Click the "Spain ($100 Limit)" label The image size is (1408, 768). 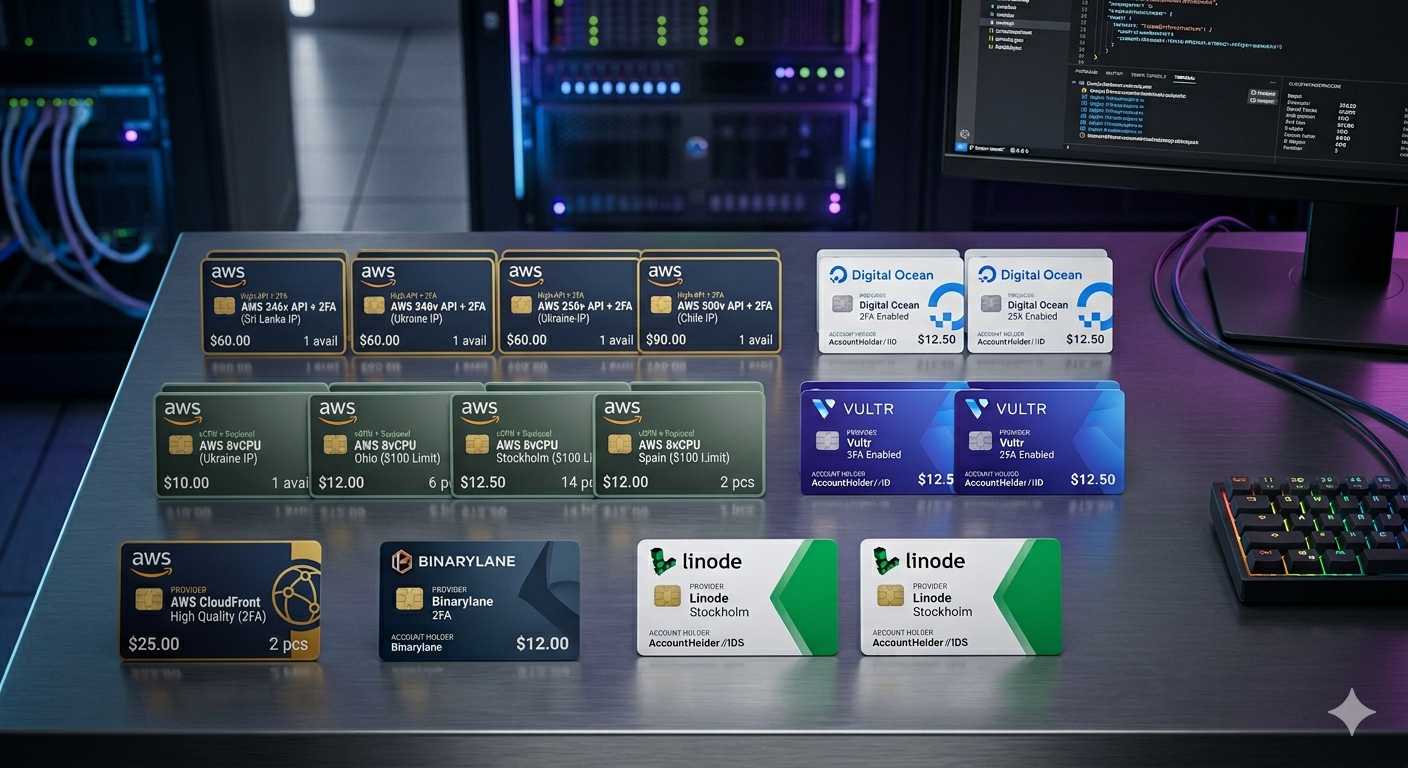click(x=684, y=458)
